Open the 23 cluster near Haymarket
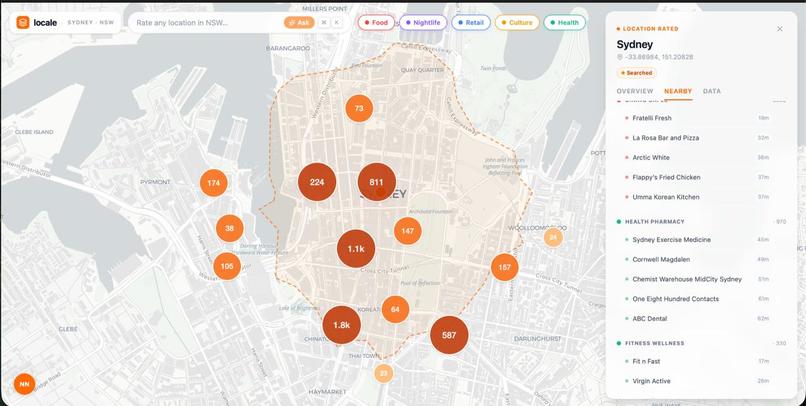The image size is (806, 406). 383,374
